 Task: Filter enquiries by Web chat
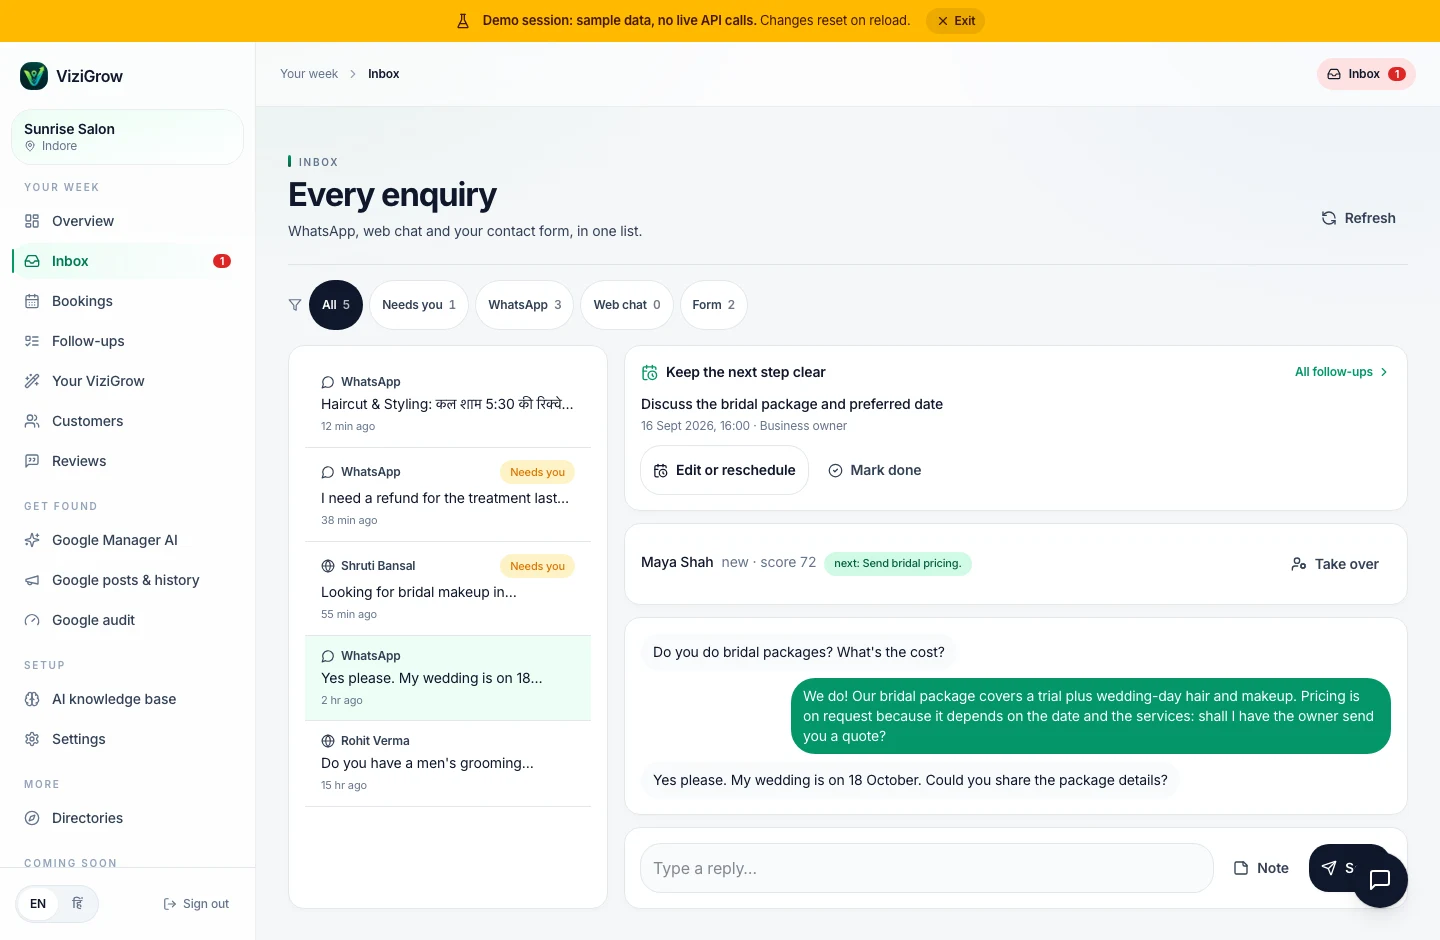(627, 305)
